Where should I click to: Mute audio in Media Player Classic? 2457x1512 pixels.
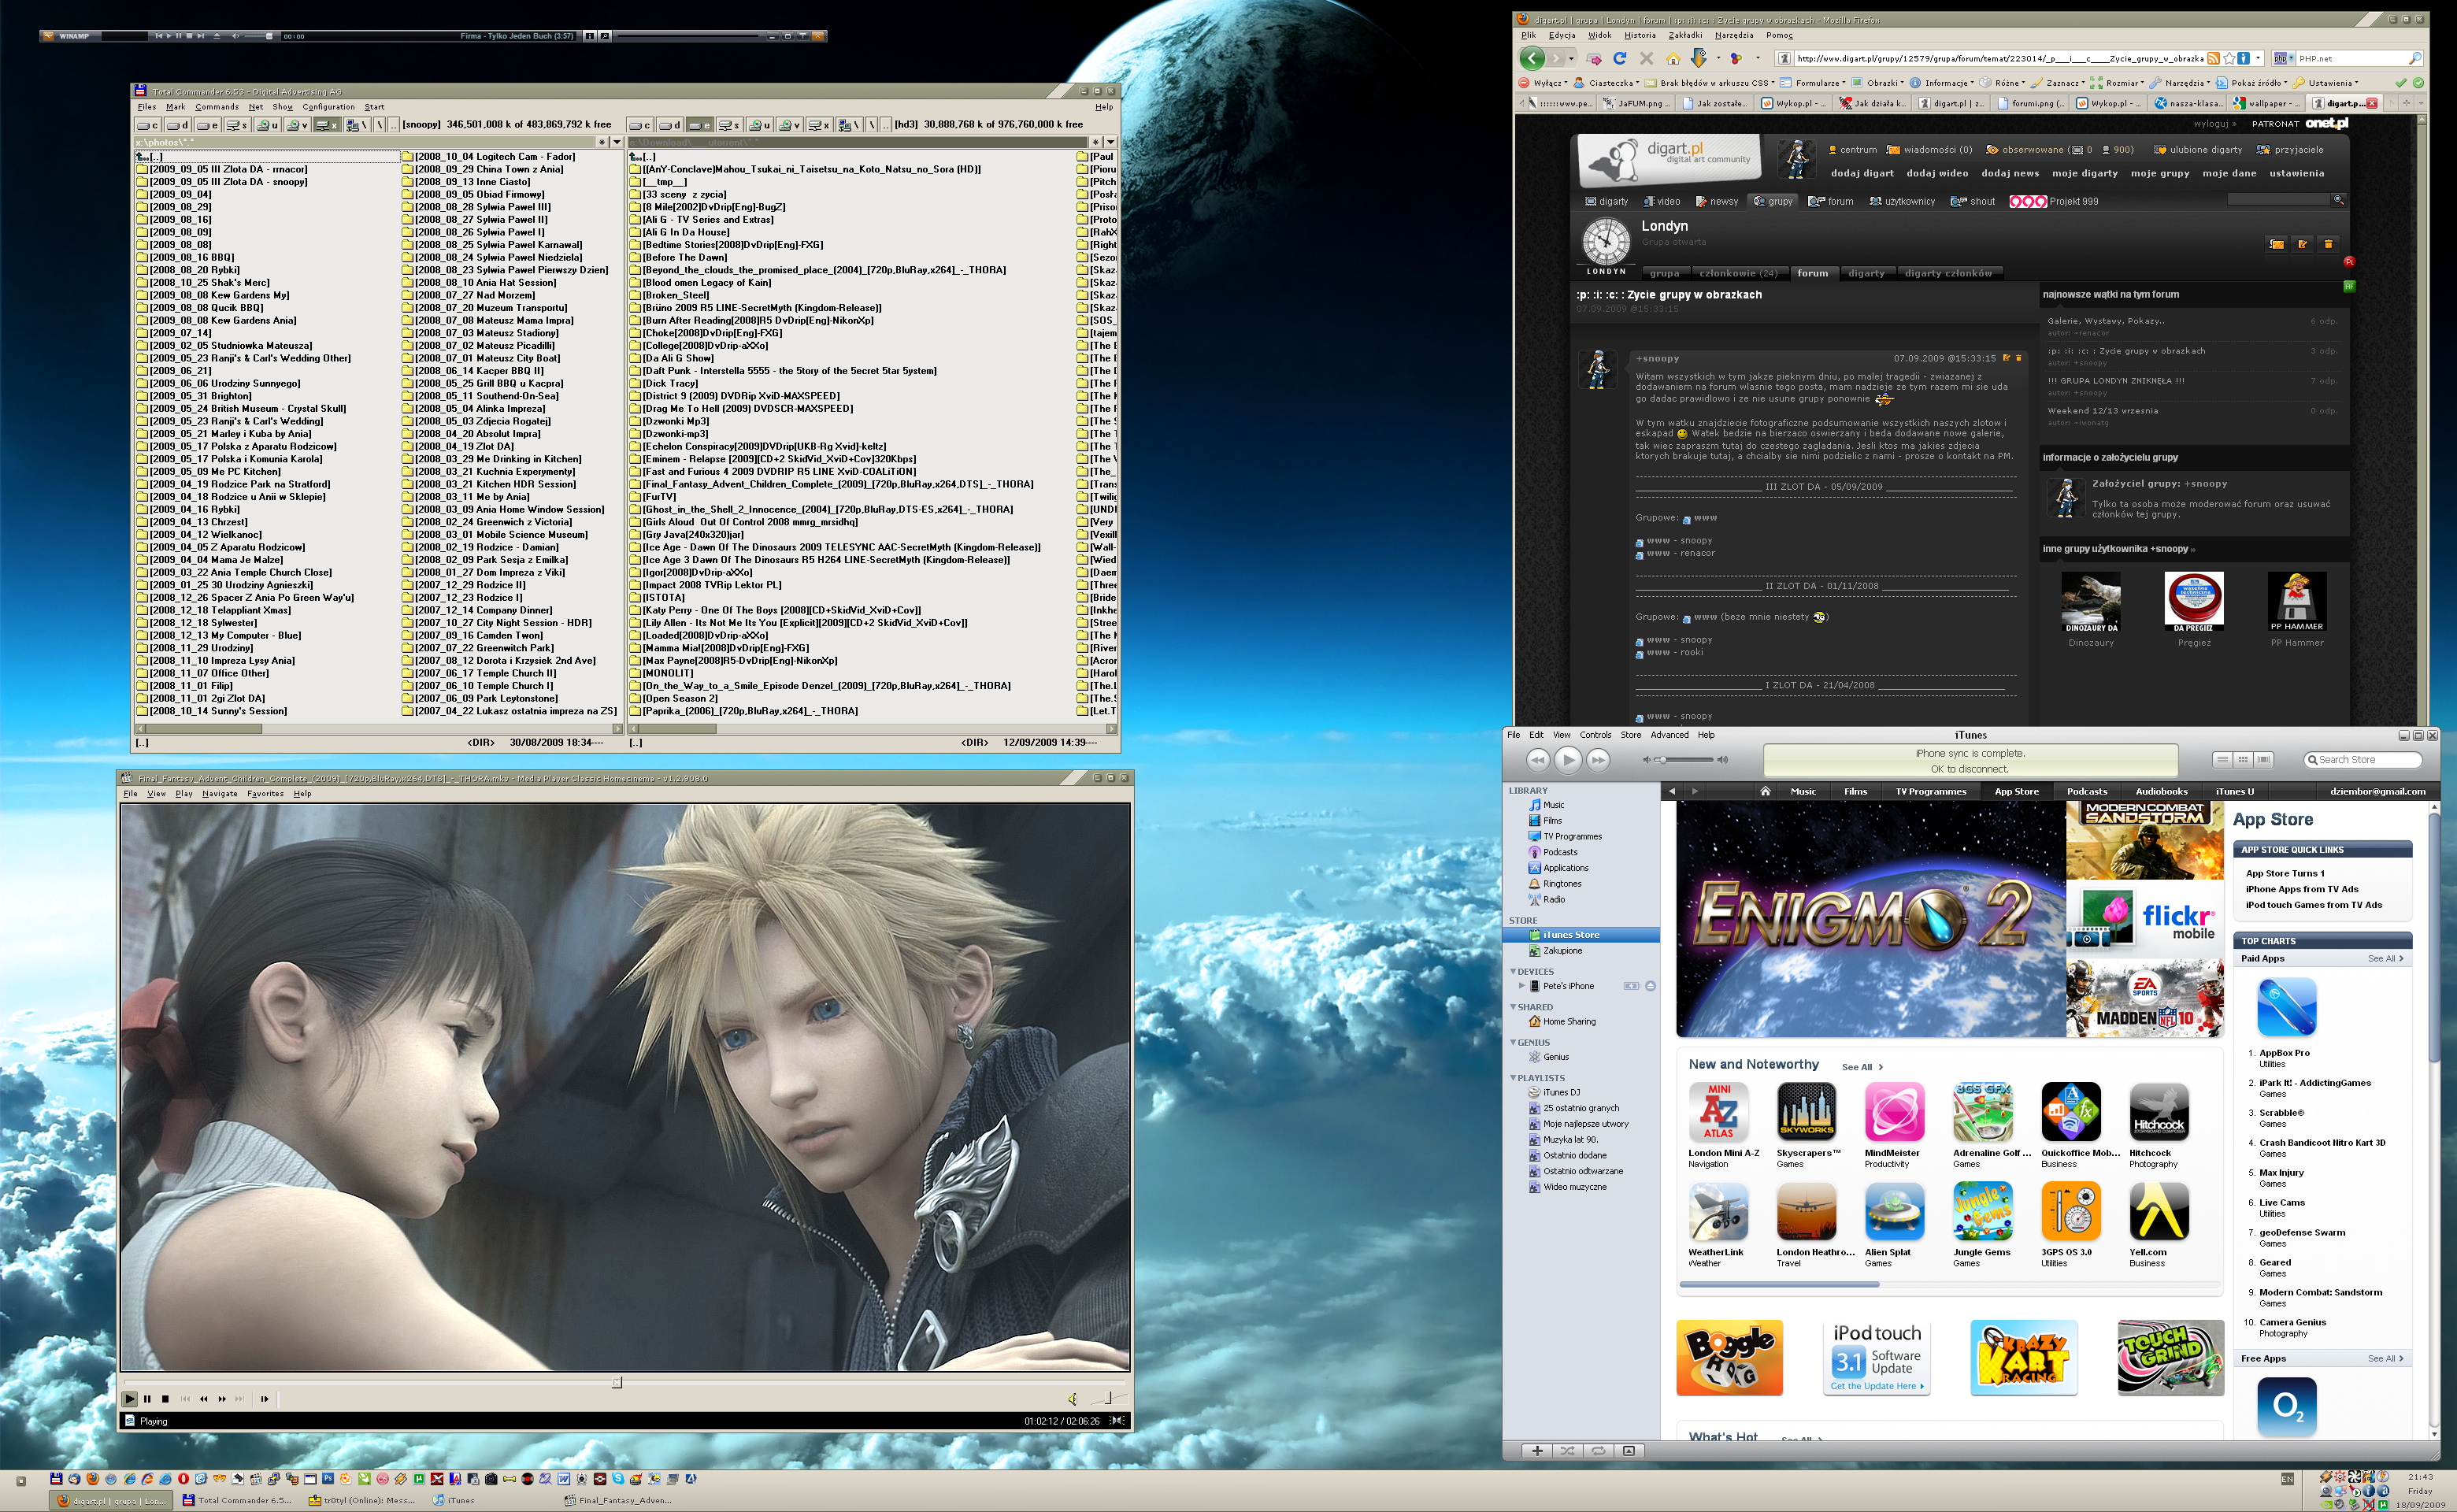1072,1399
